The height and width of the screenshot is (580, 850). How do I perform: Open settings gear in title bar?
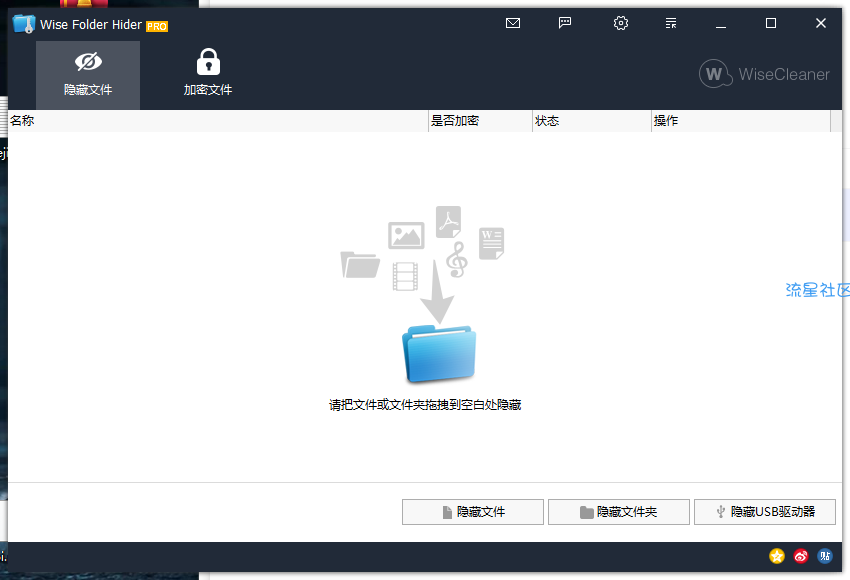point(621,23)
